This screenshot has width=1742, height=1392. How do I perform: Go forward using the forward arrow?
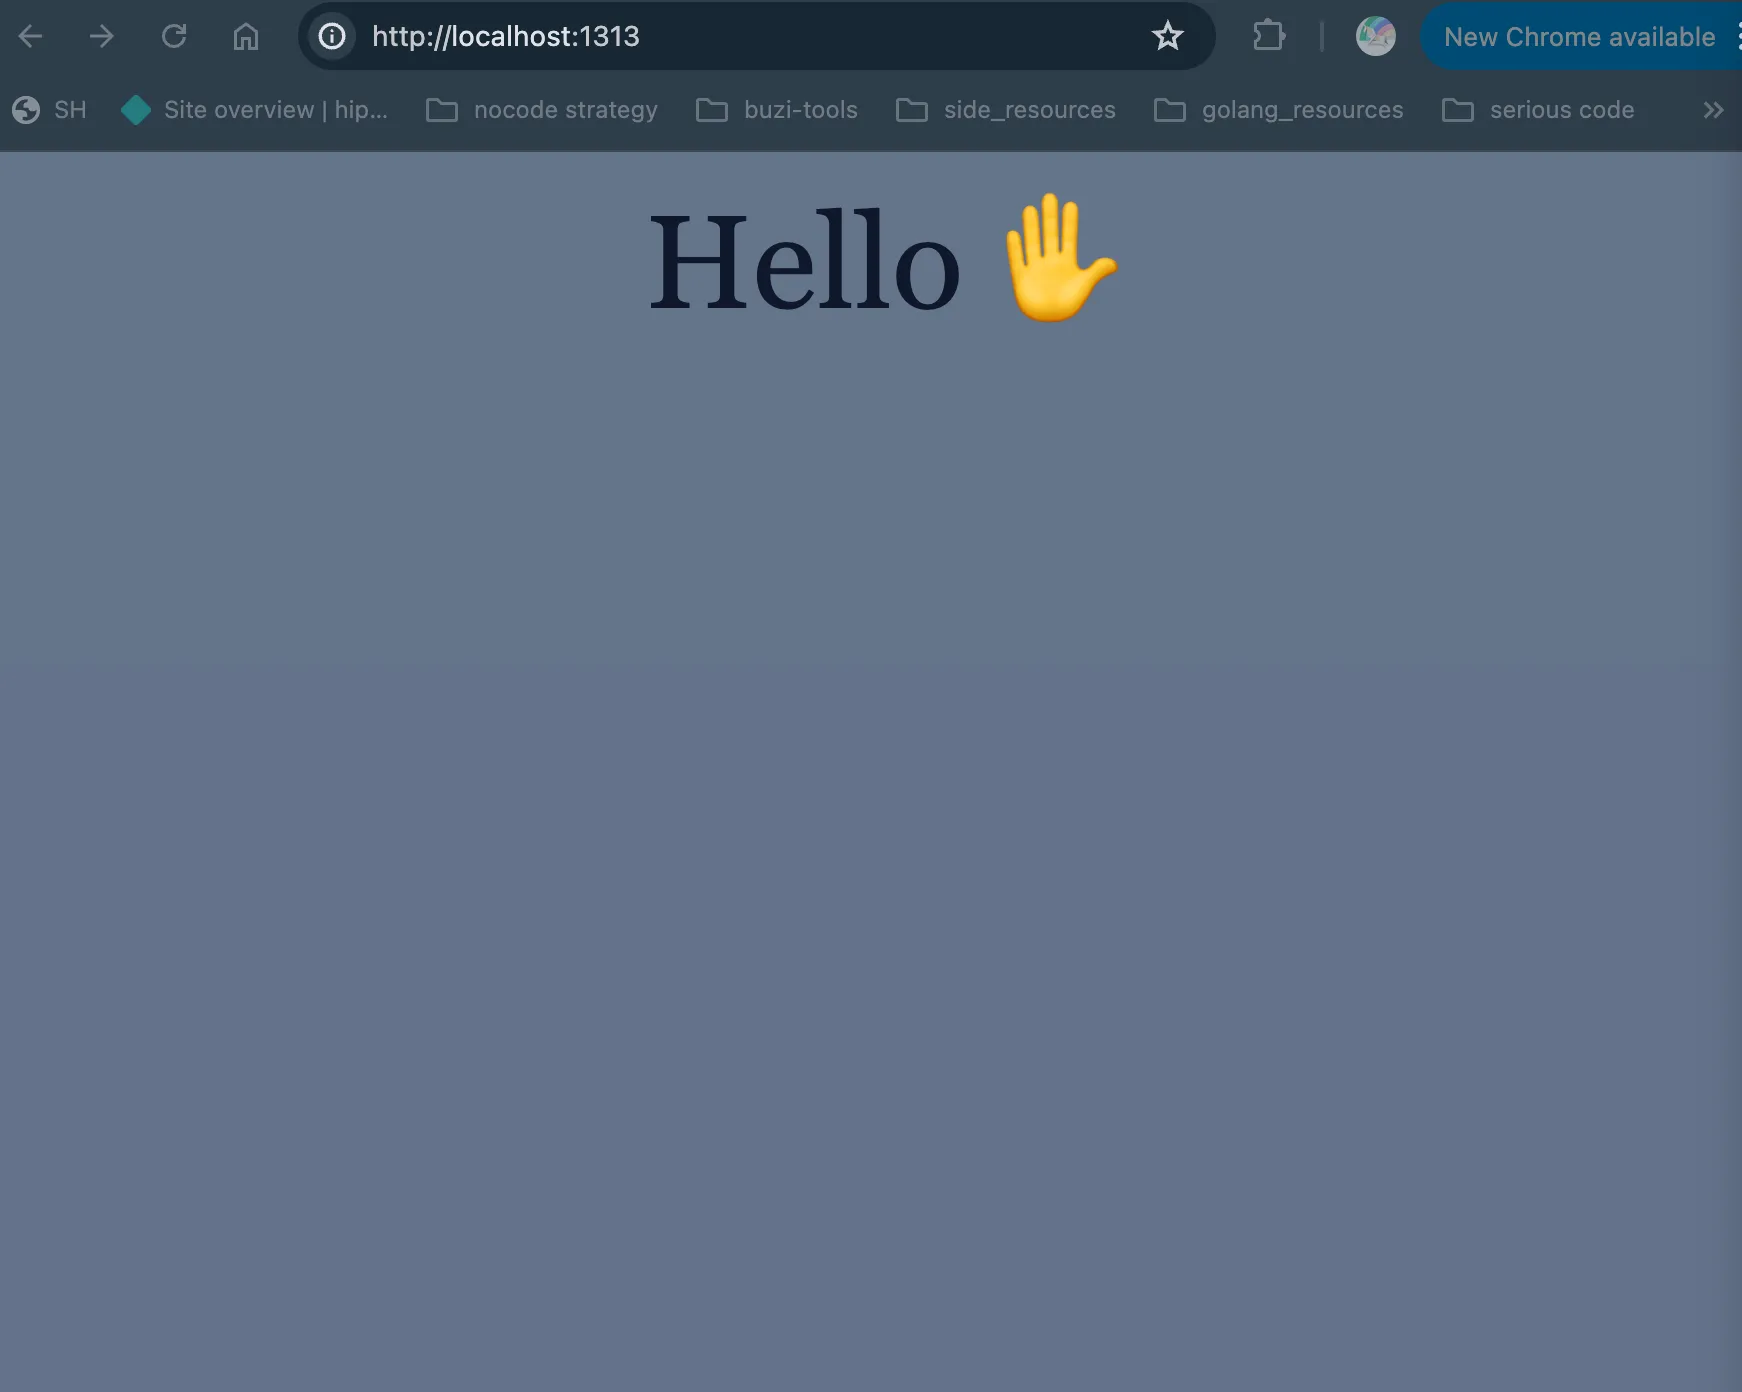pos(101,37)
